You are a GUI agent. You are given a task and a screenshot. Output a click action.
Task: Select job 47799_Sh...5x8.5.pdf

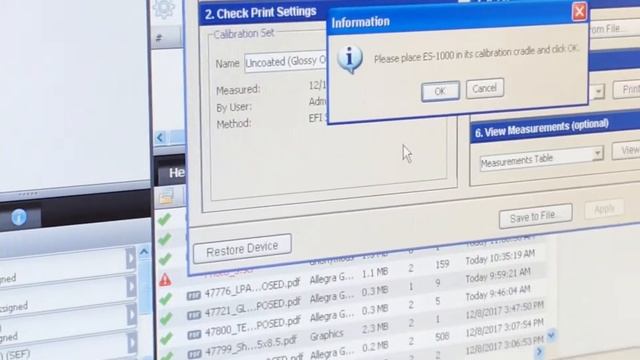click(x=251, y=346)
